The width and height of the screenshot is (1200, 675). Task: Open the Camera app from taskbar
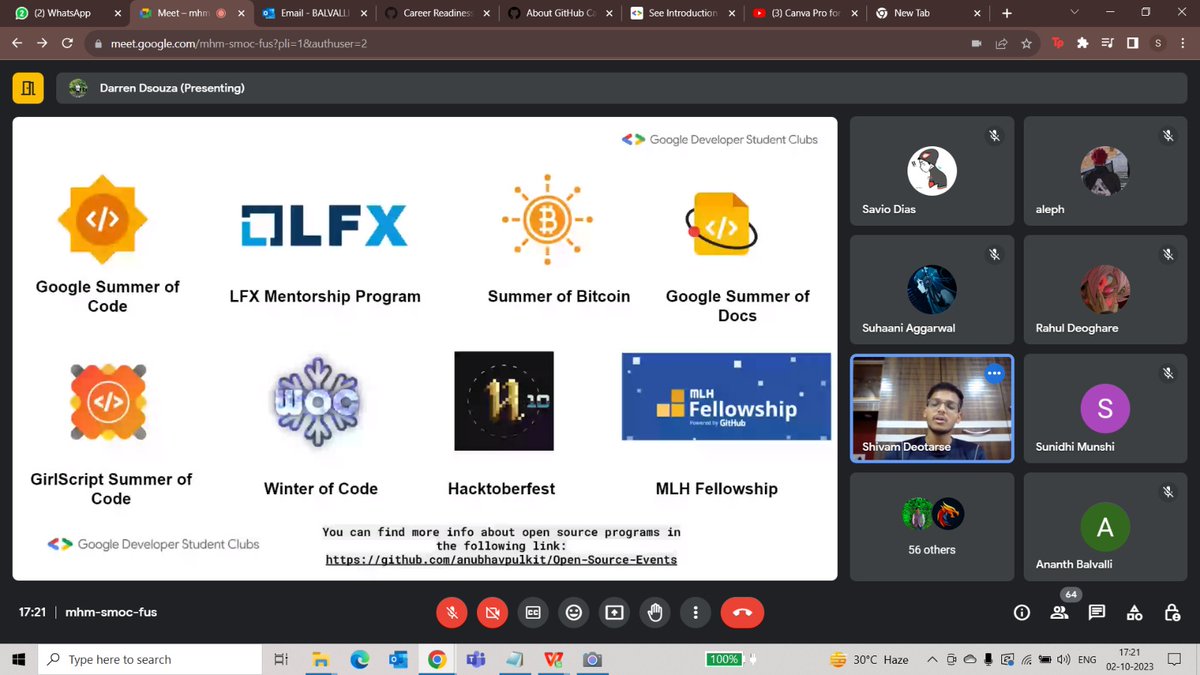[x=592, y=659]
